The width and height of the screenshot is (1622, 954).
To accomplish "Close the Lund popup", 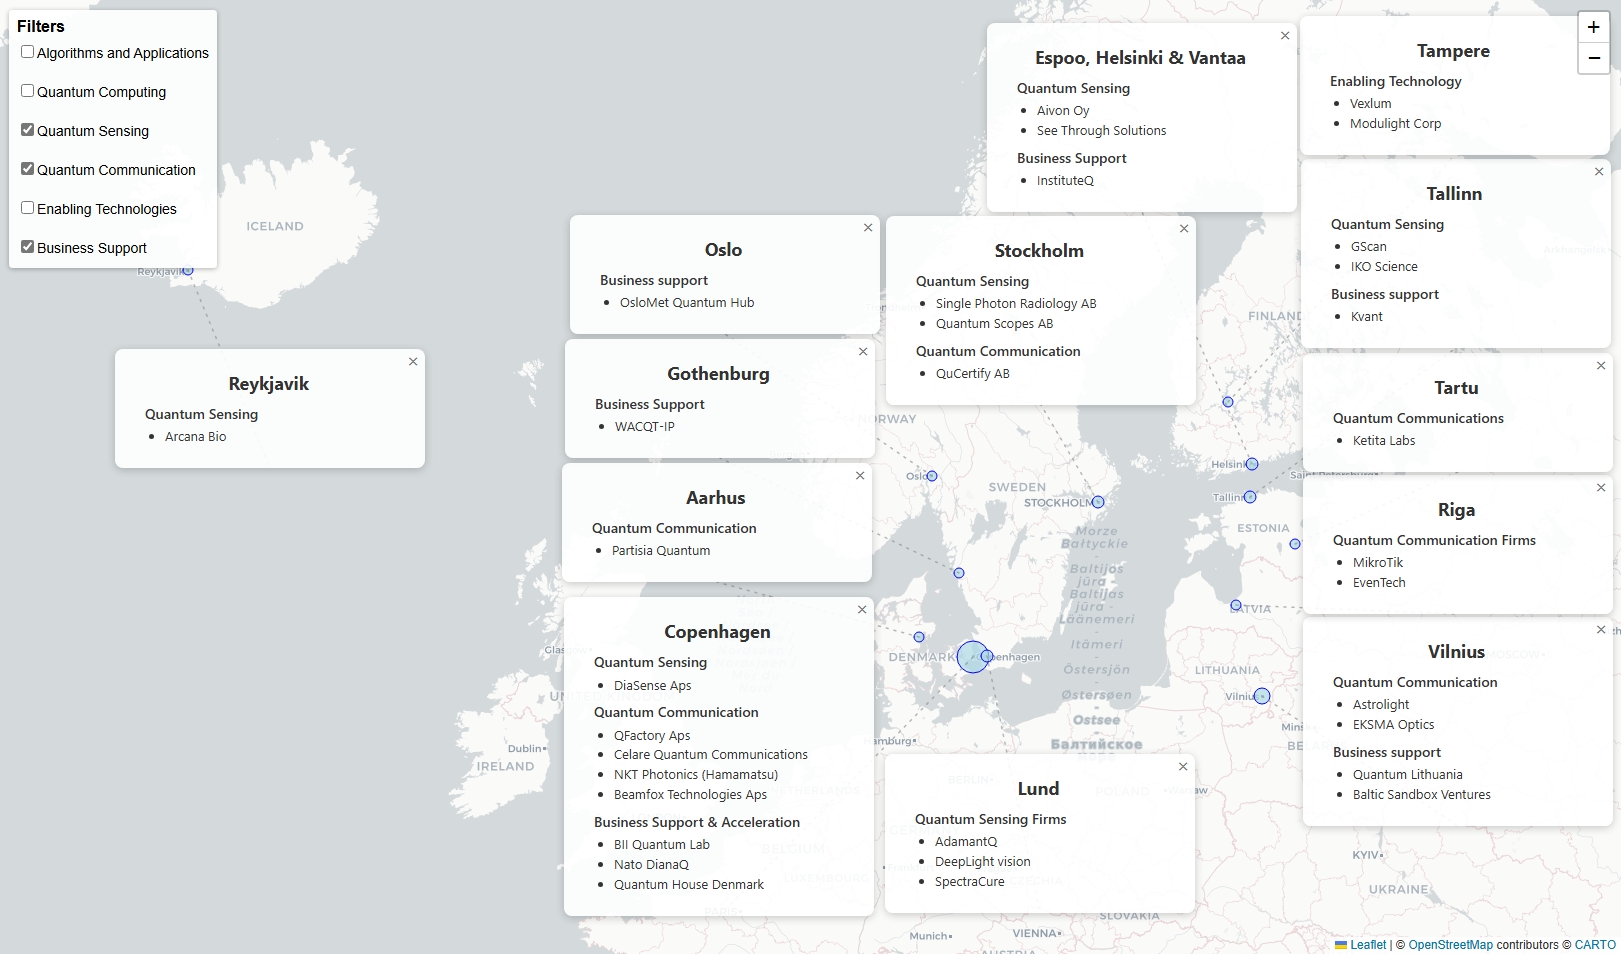I will click(1183, 767).
